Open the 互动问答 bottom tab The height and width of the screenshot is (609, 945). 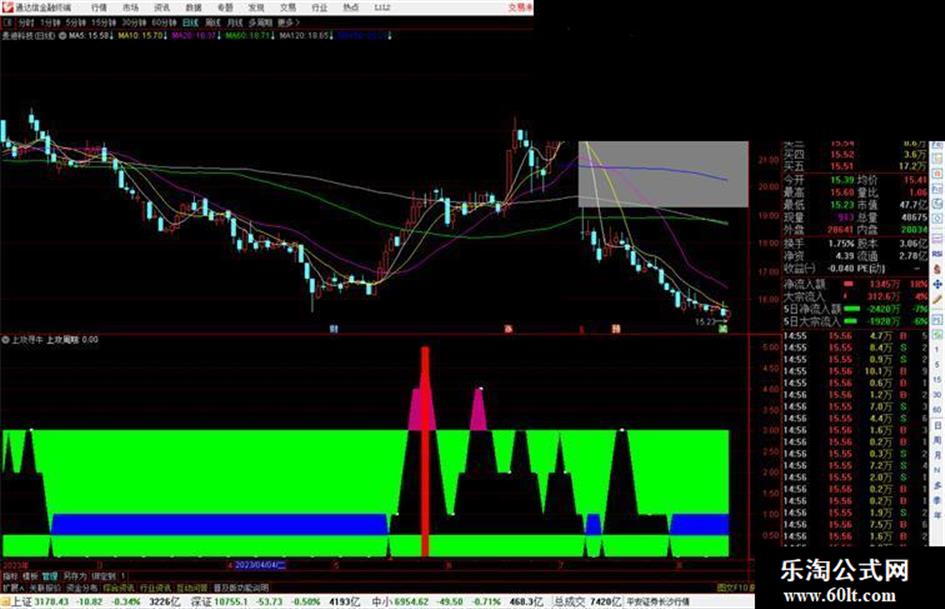192,587
